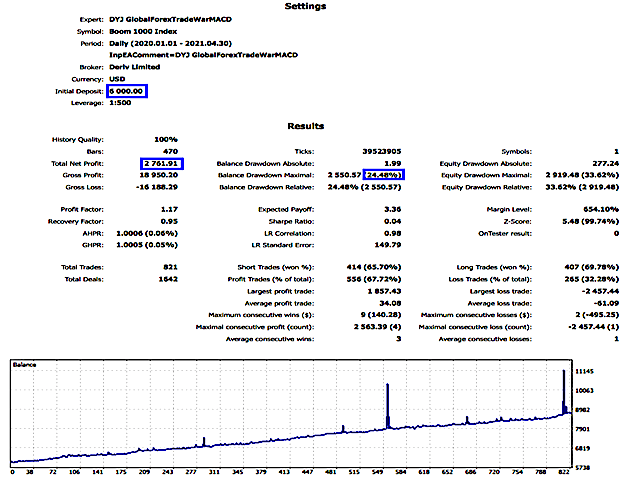This screenshot has width=640, height=480.
Task: Select the Gross Loss value -16 188.29
Action: [x=153, y=186]
